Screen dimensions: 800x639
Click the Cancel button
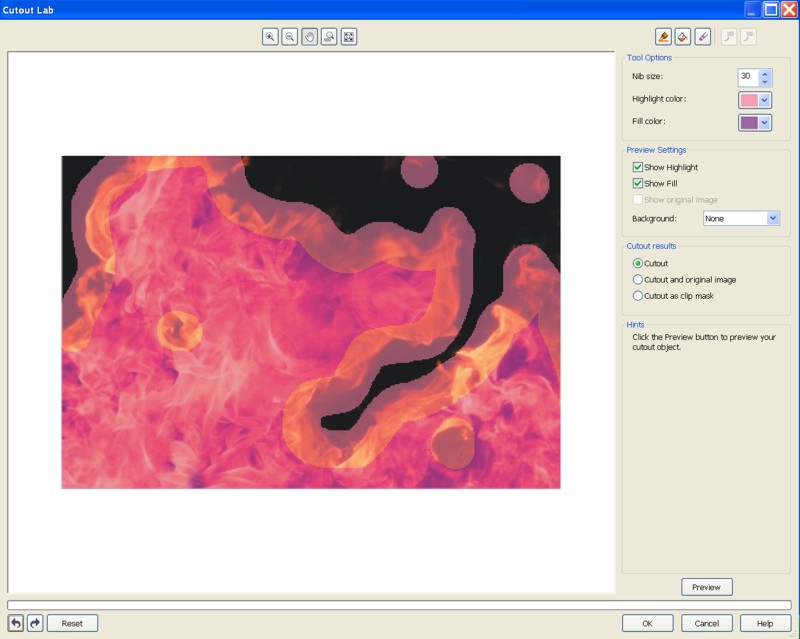tap(707, 623)
